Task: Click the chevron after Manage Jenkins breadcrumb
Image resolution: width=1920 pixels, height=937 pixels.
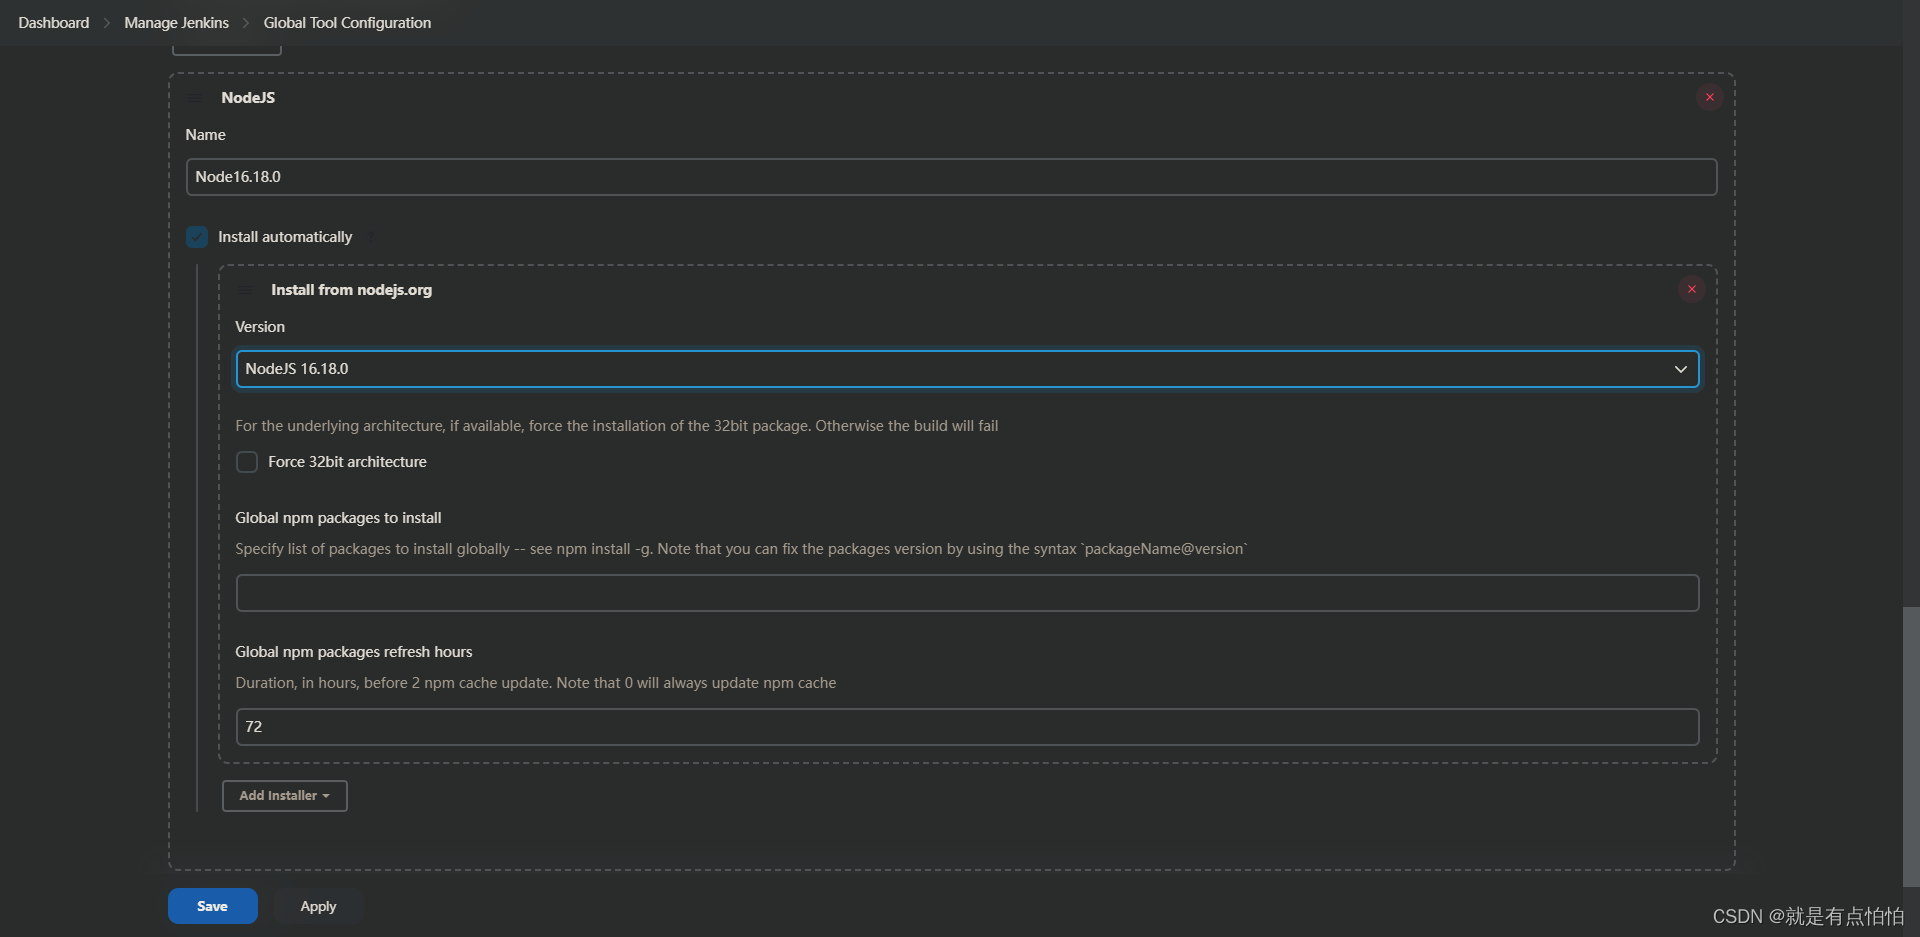Action: point(246,22)
